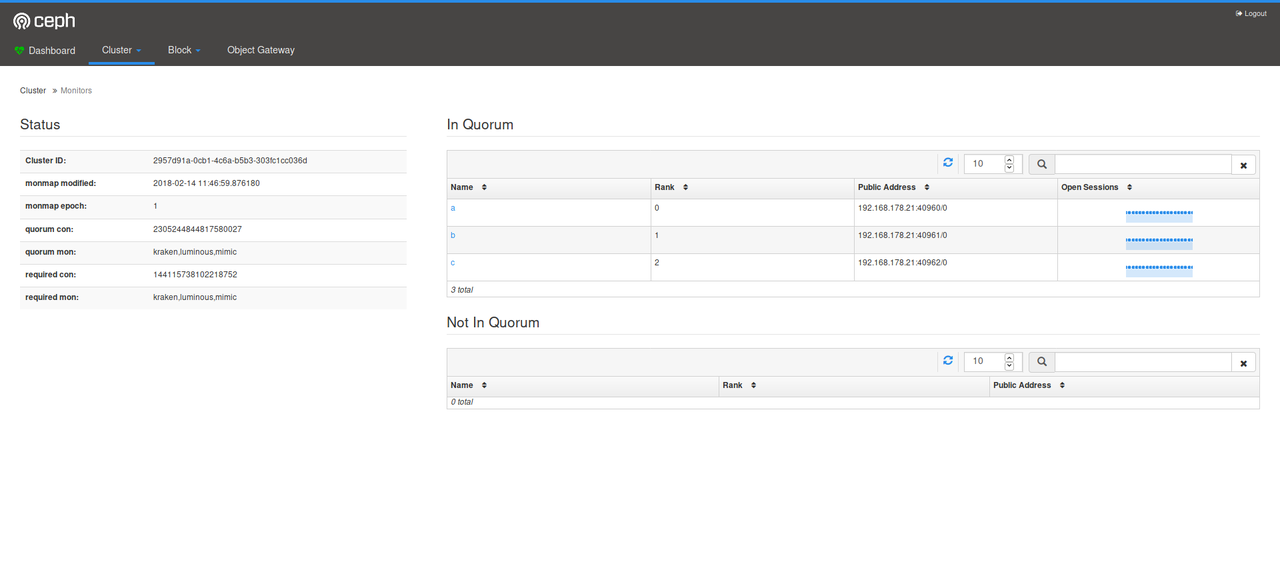Open monitor a details link
The height and width of the screenshot is (588, 1280).
[453, 208]
